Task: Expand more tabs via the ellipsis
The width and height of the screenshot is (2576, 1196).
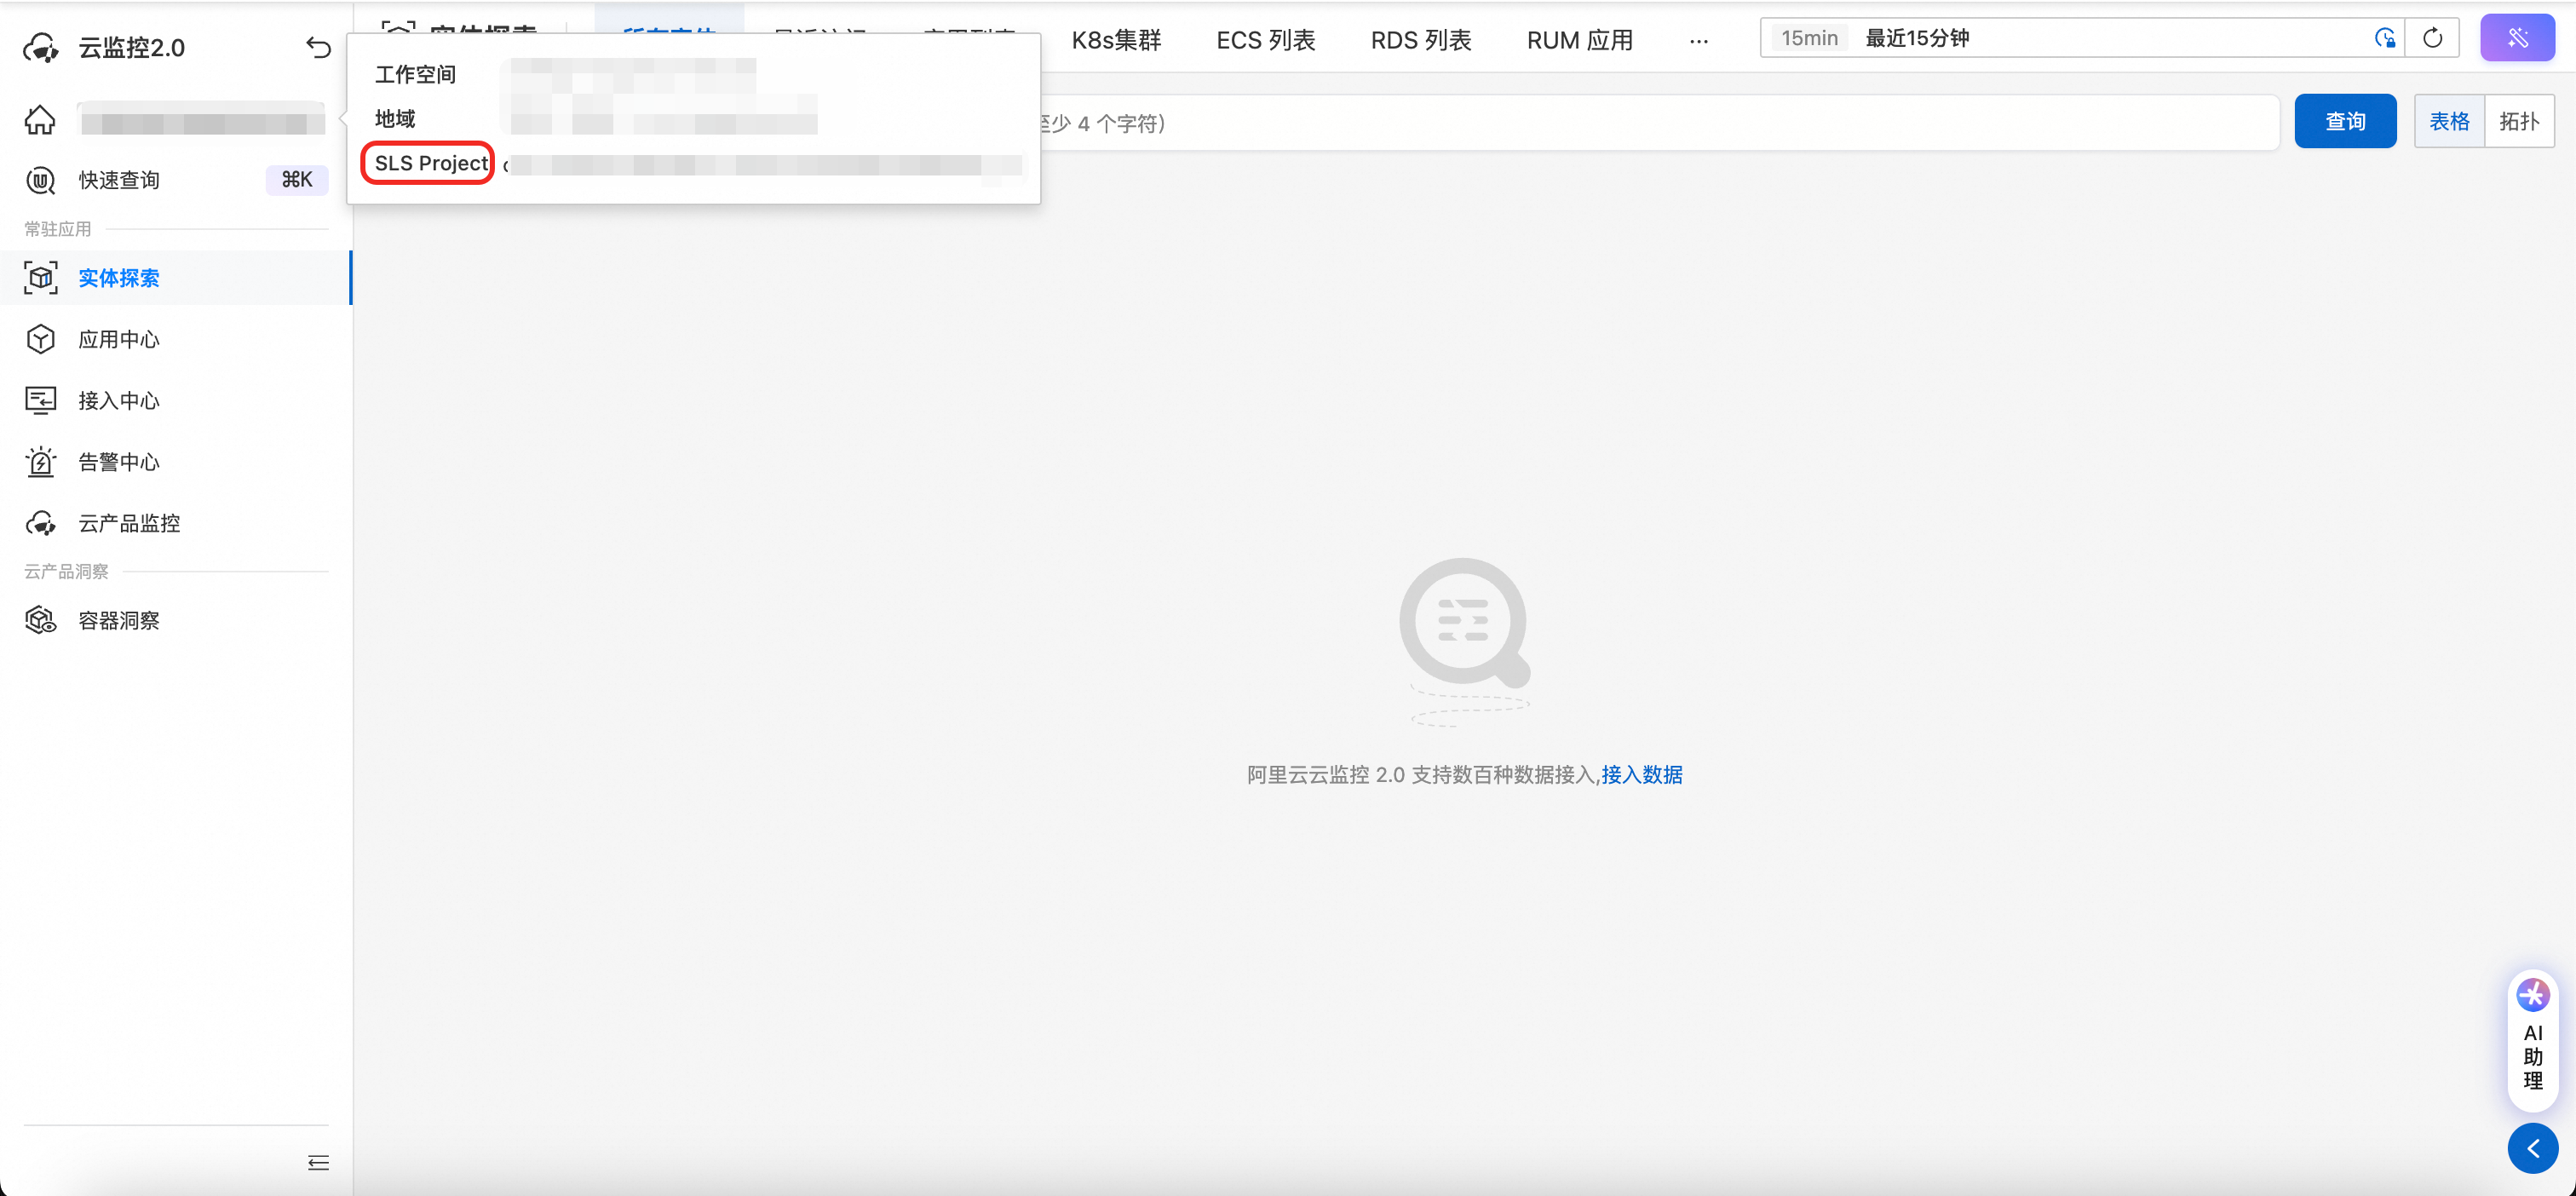Action: 1698,41
